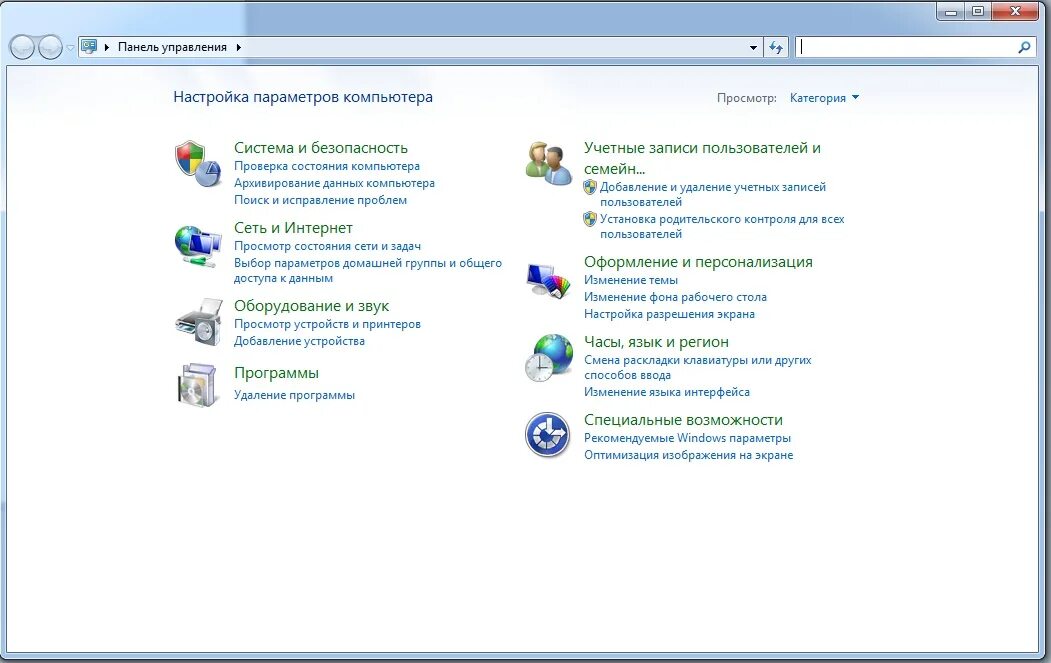Open Оформление и персонализация heading
Screen dimensions: 1051x663
698,262
